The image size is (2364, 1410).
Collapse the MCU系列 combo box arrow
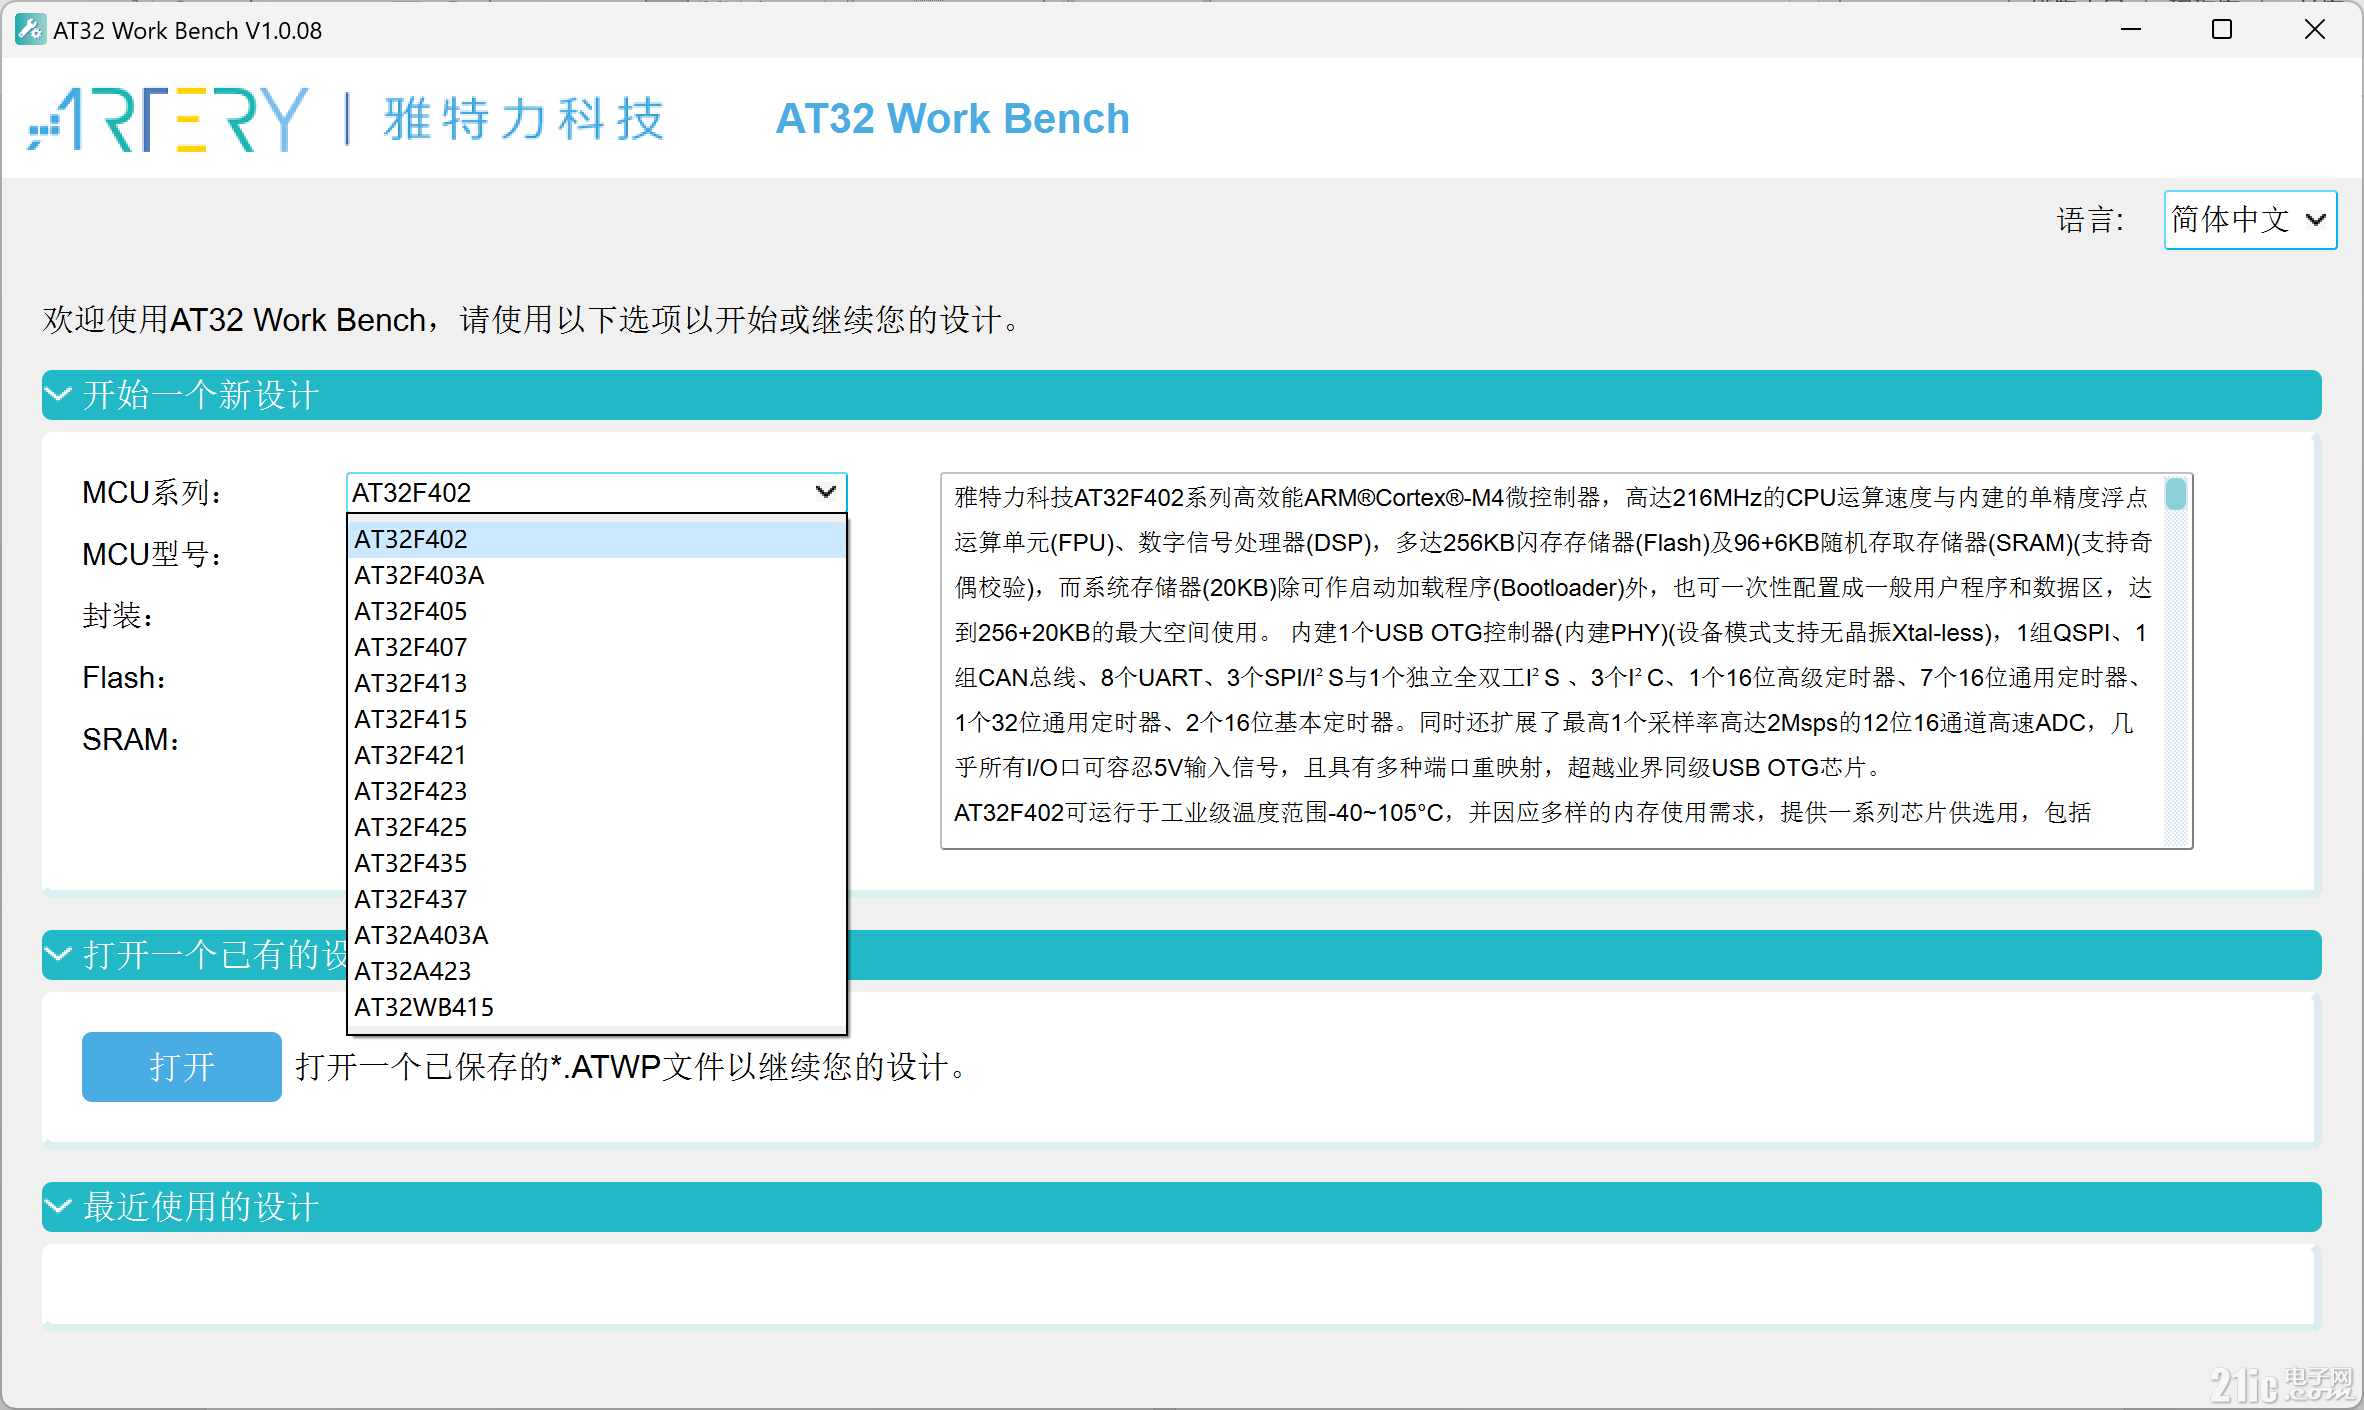pyautogui.click(x=825, y=492)
